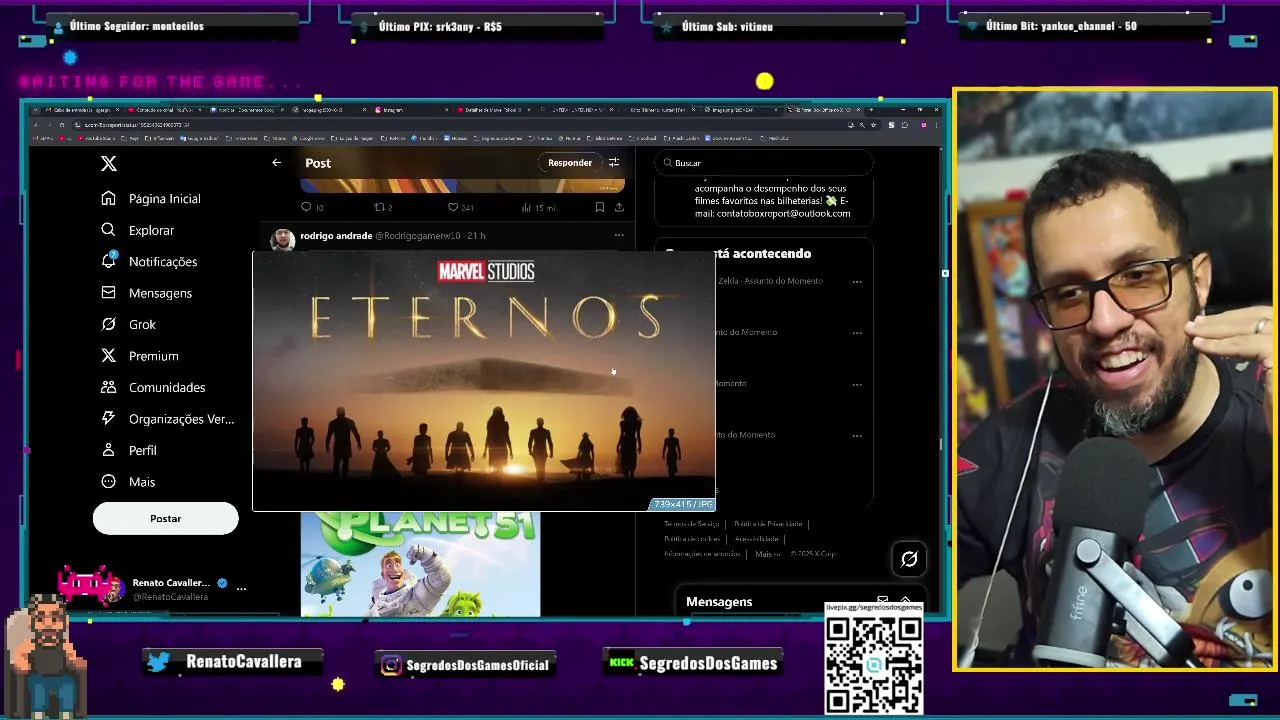Open Termos de Serviço footer link
The image size is (1280, 720).
pyautogui.click(x=692, y=524)
